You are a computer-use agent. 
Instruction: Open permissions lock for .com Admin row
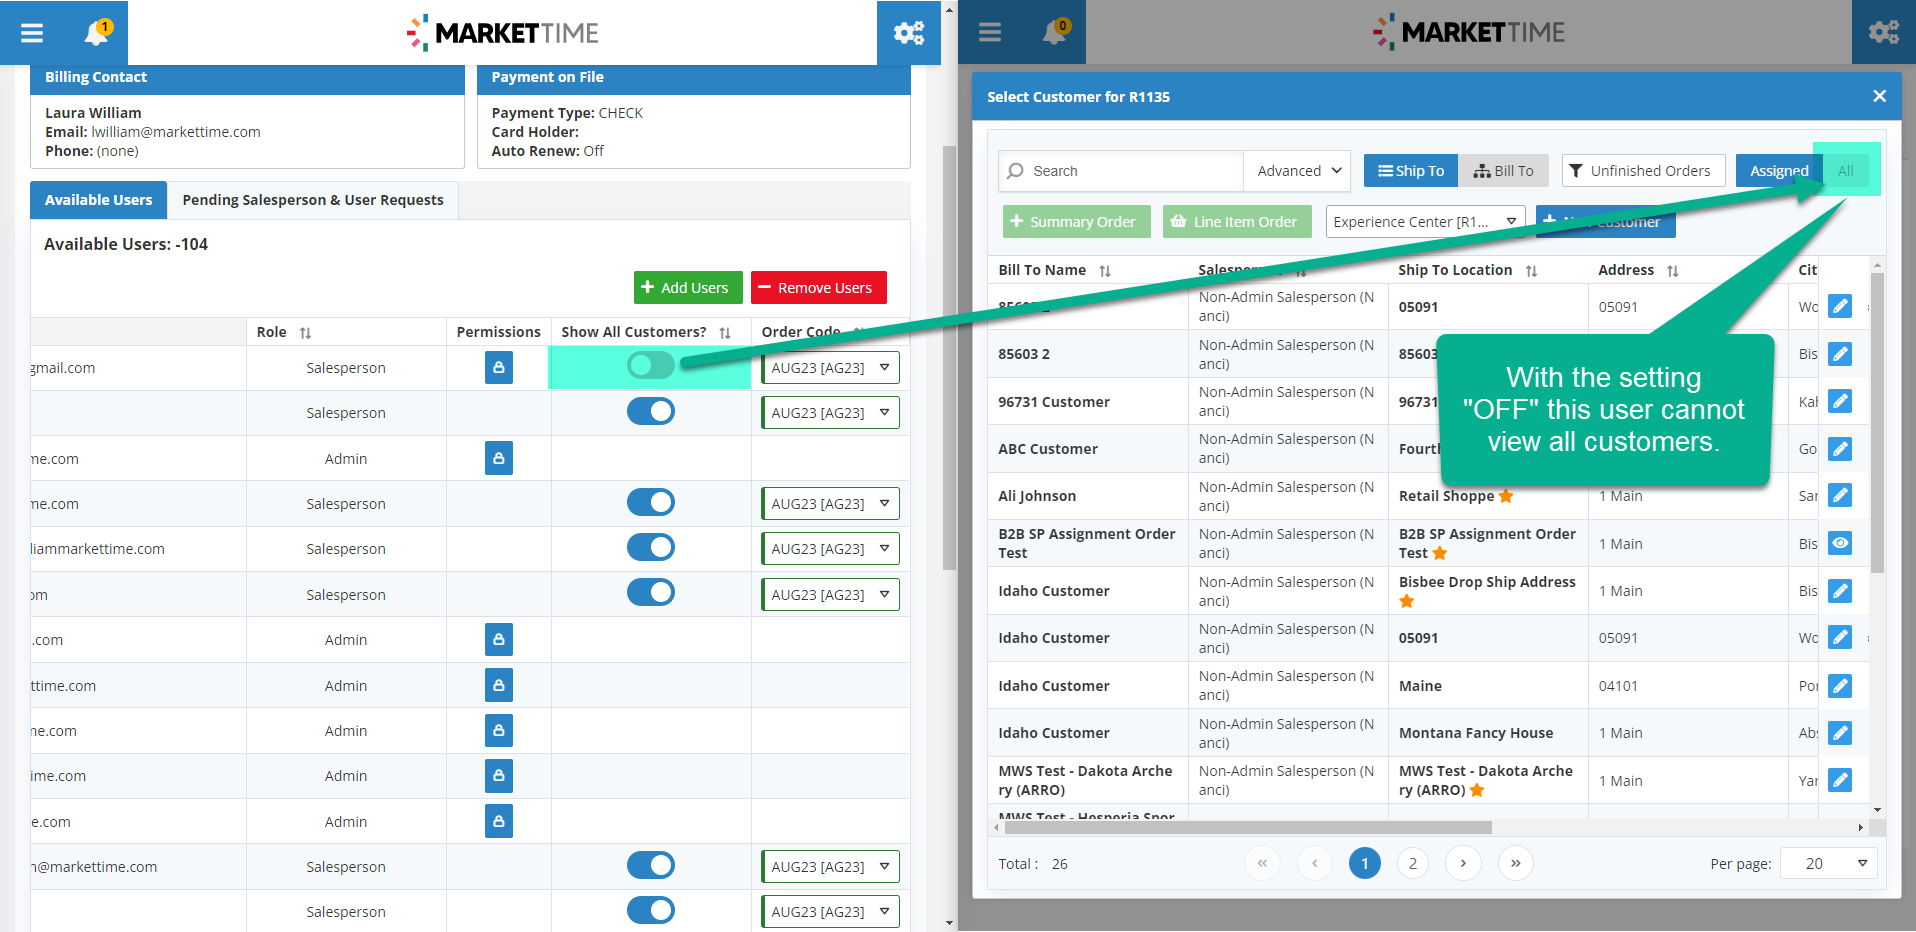click(499, 640)
